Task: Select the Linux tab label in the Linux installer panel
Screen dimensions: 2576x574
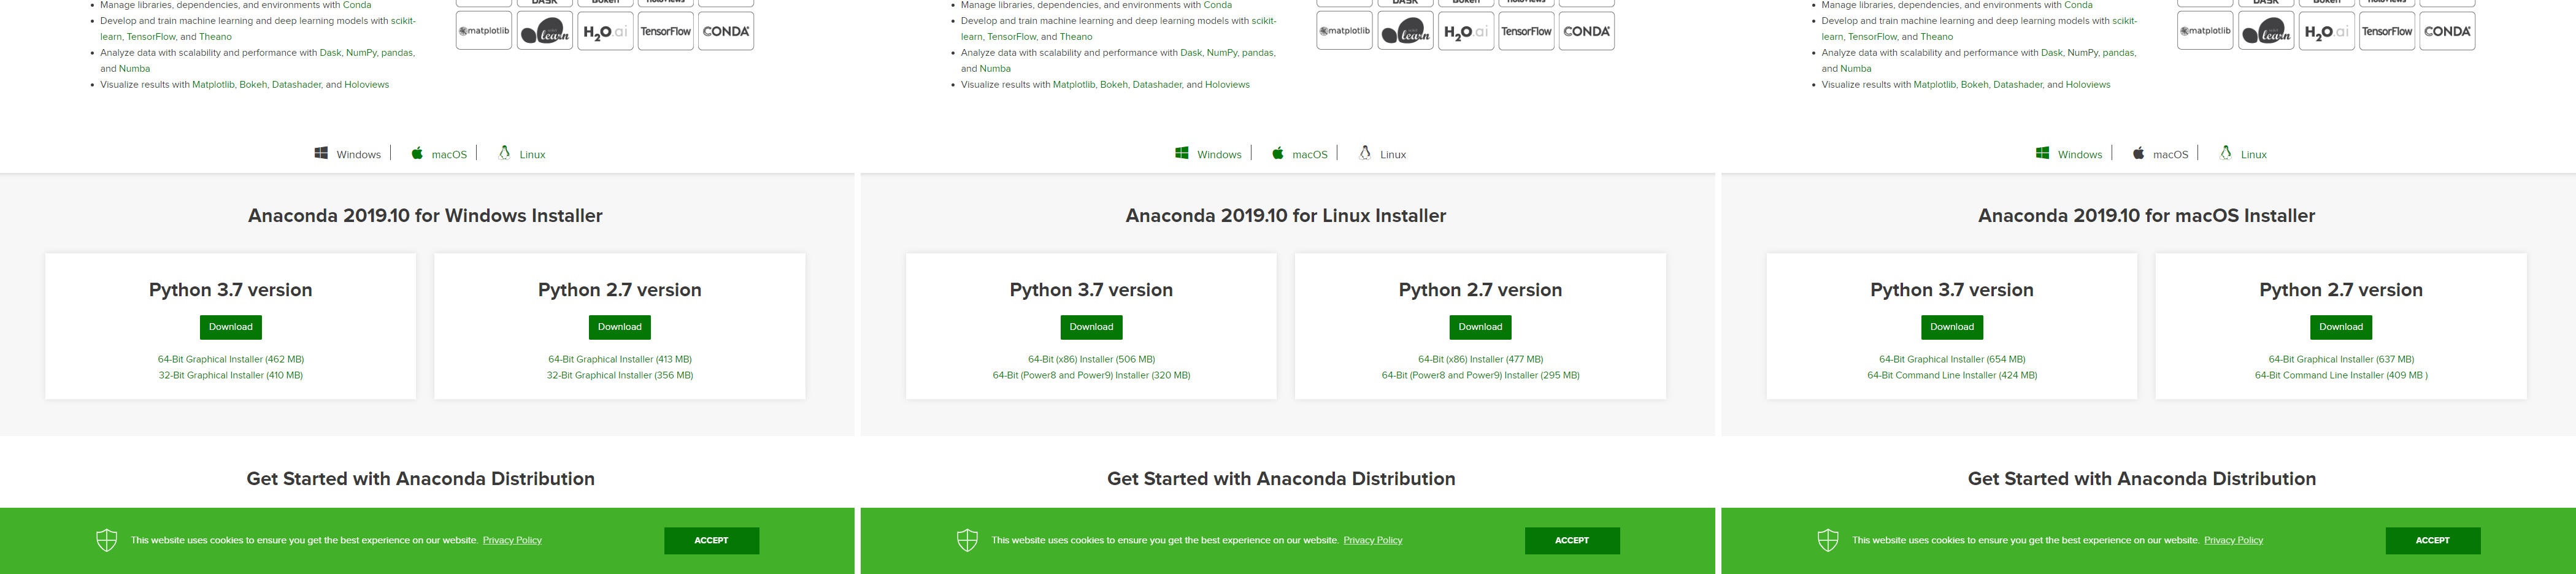Action: 1393,154
